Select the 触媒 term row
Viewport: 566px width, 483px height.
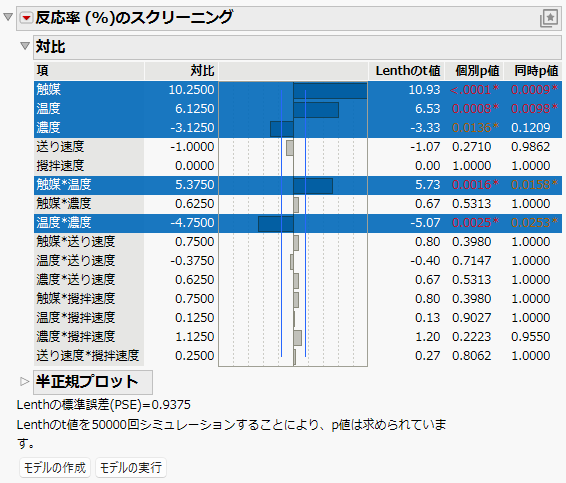pos(298,90)
